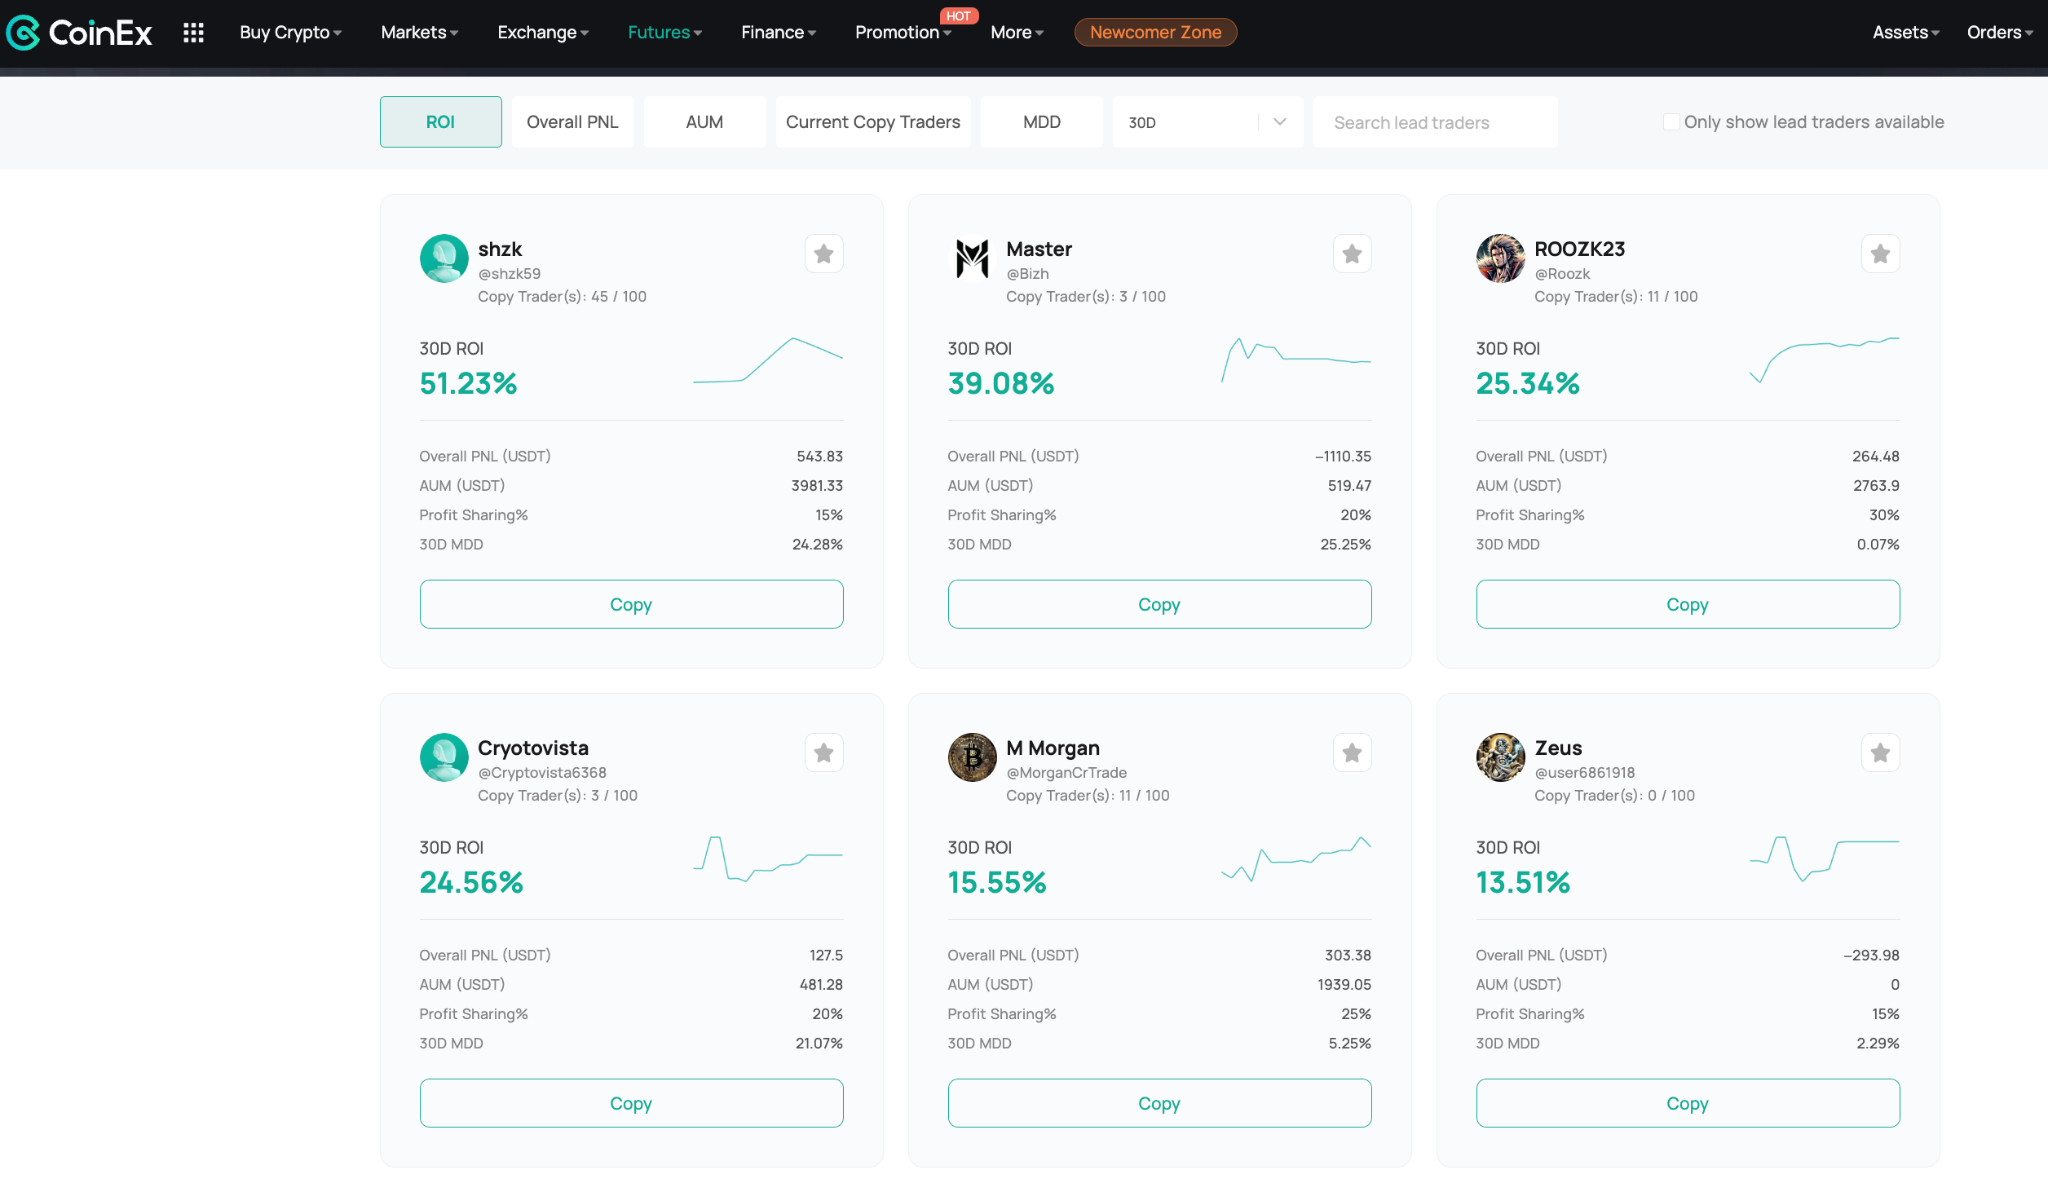The image size is (2048, 1192).
Task: Open the Futures menu dropdown
Action: pos(664,33)
